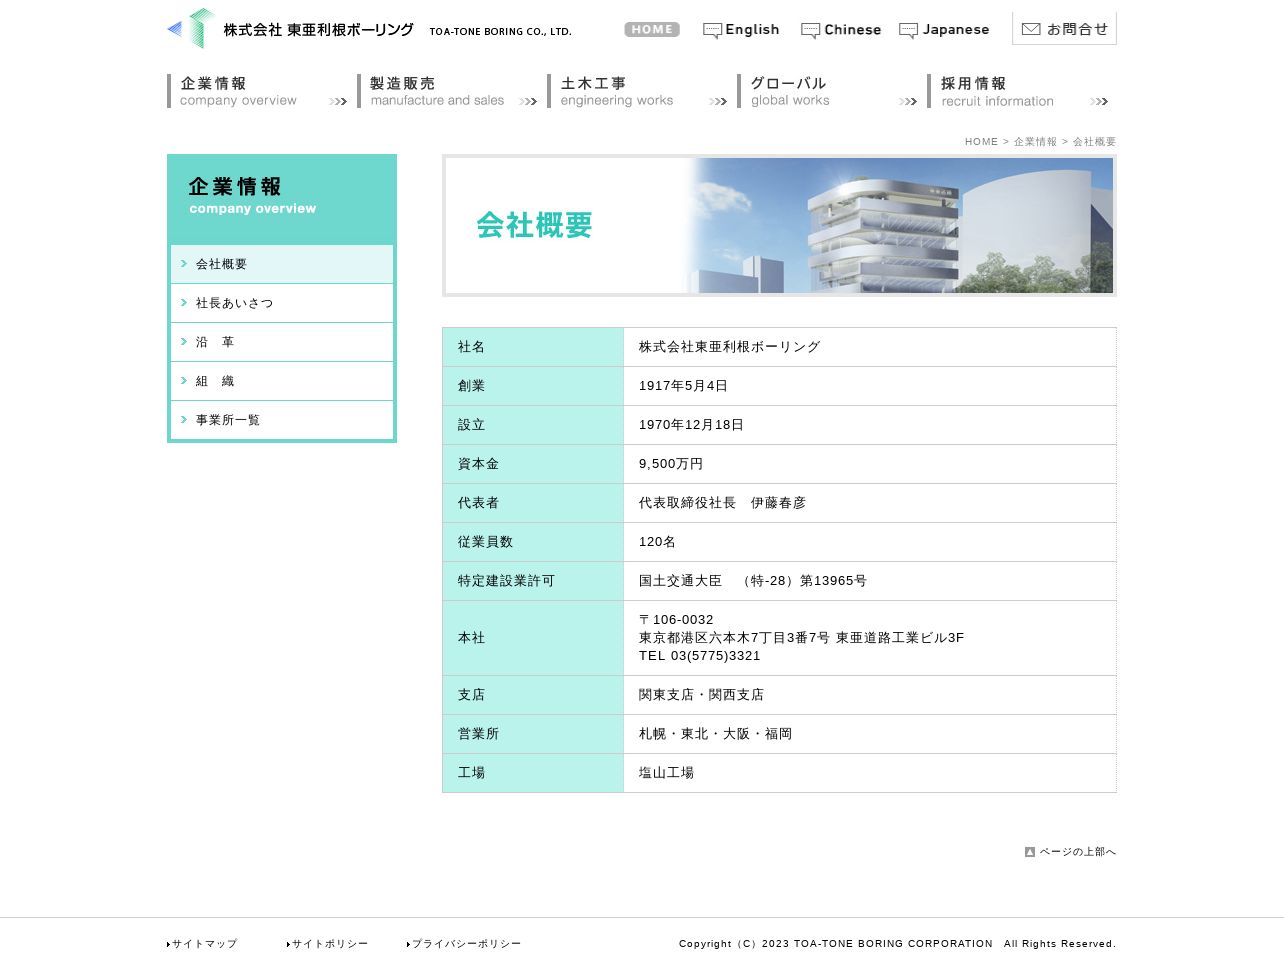Screen dimensions: 1284x970
Task: Click the speech bubble icon beside English
Action: pyautogui.click(x=712, y=31)
